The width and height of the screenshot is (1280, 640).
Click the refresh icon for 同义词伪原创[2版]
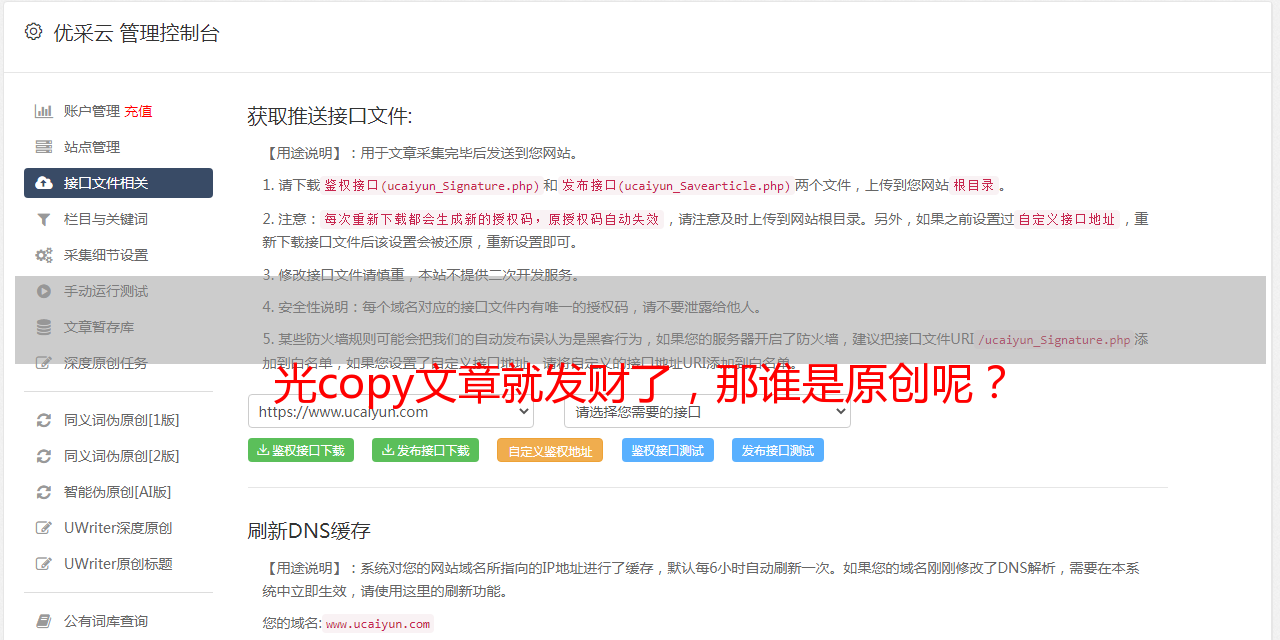[44, 456]
